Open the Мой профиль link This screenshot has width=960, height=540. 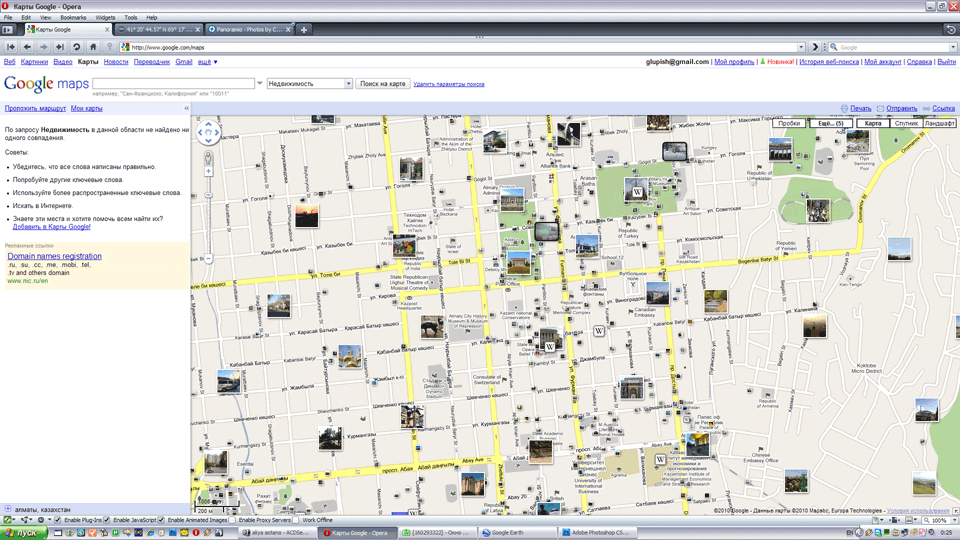pyautogui.click(x=734, y=62)
